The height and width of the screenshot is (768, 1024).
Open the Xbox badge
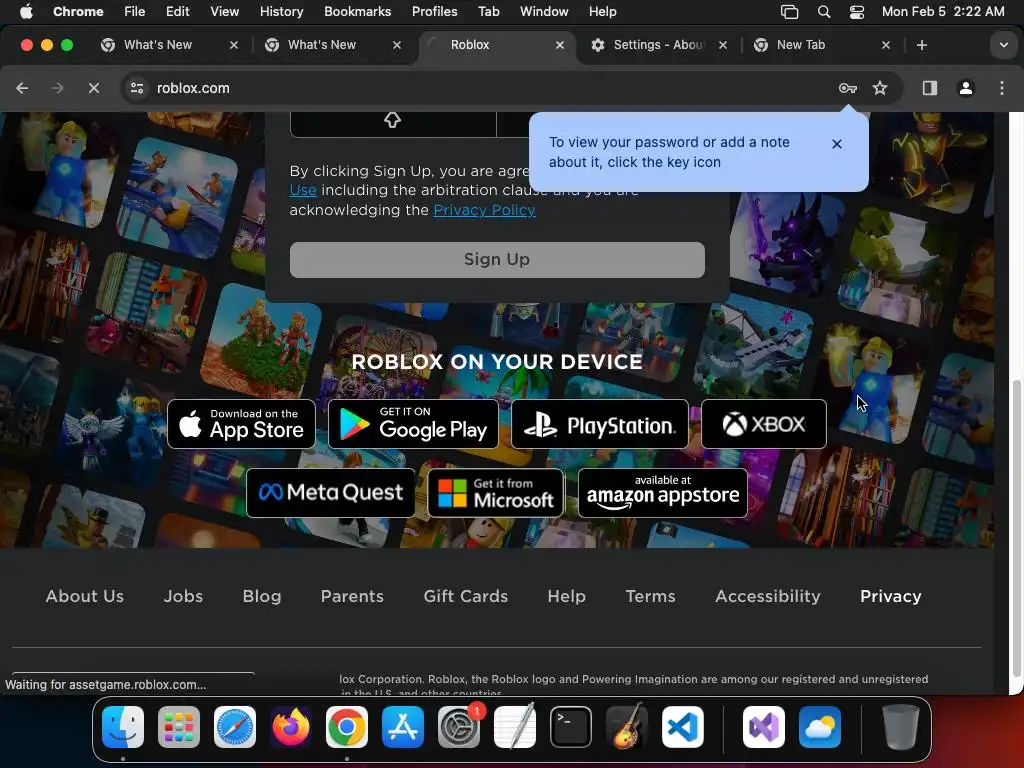coord(763,424)
